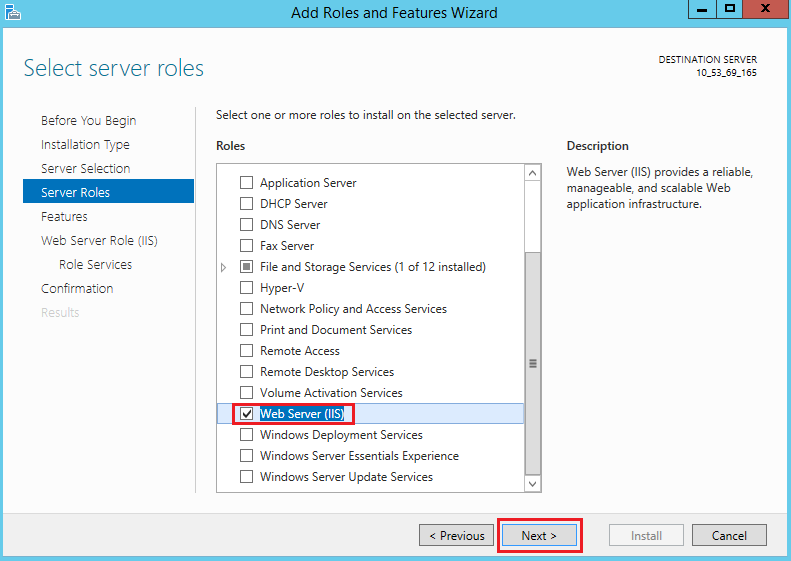Jump to the Confirmation step
This screenshot has width=791, height=561.
click(77, 289)
